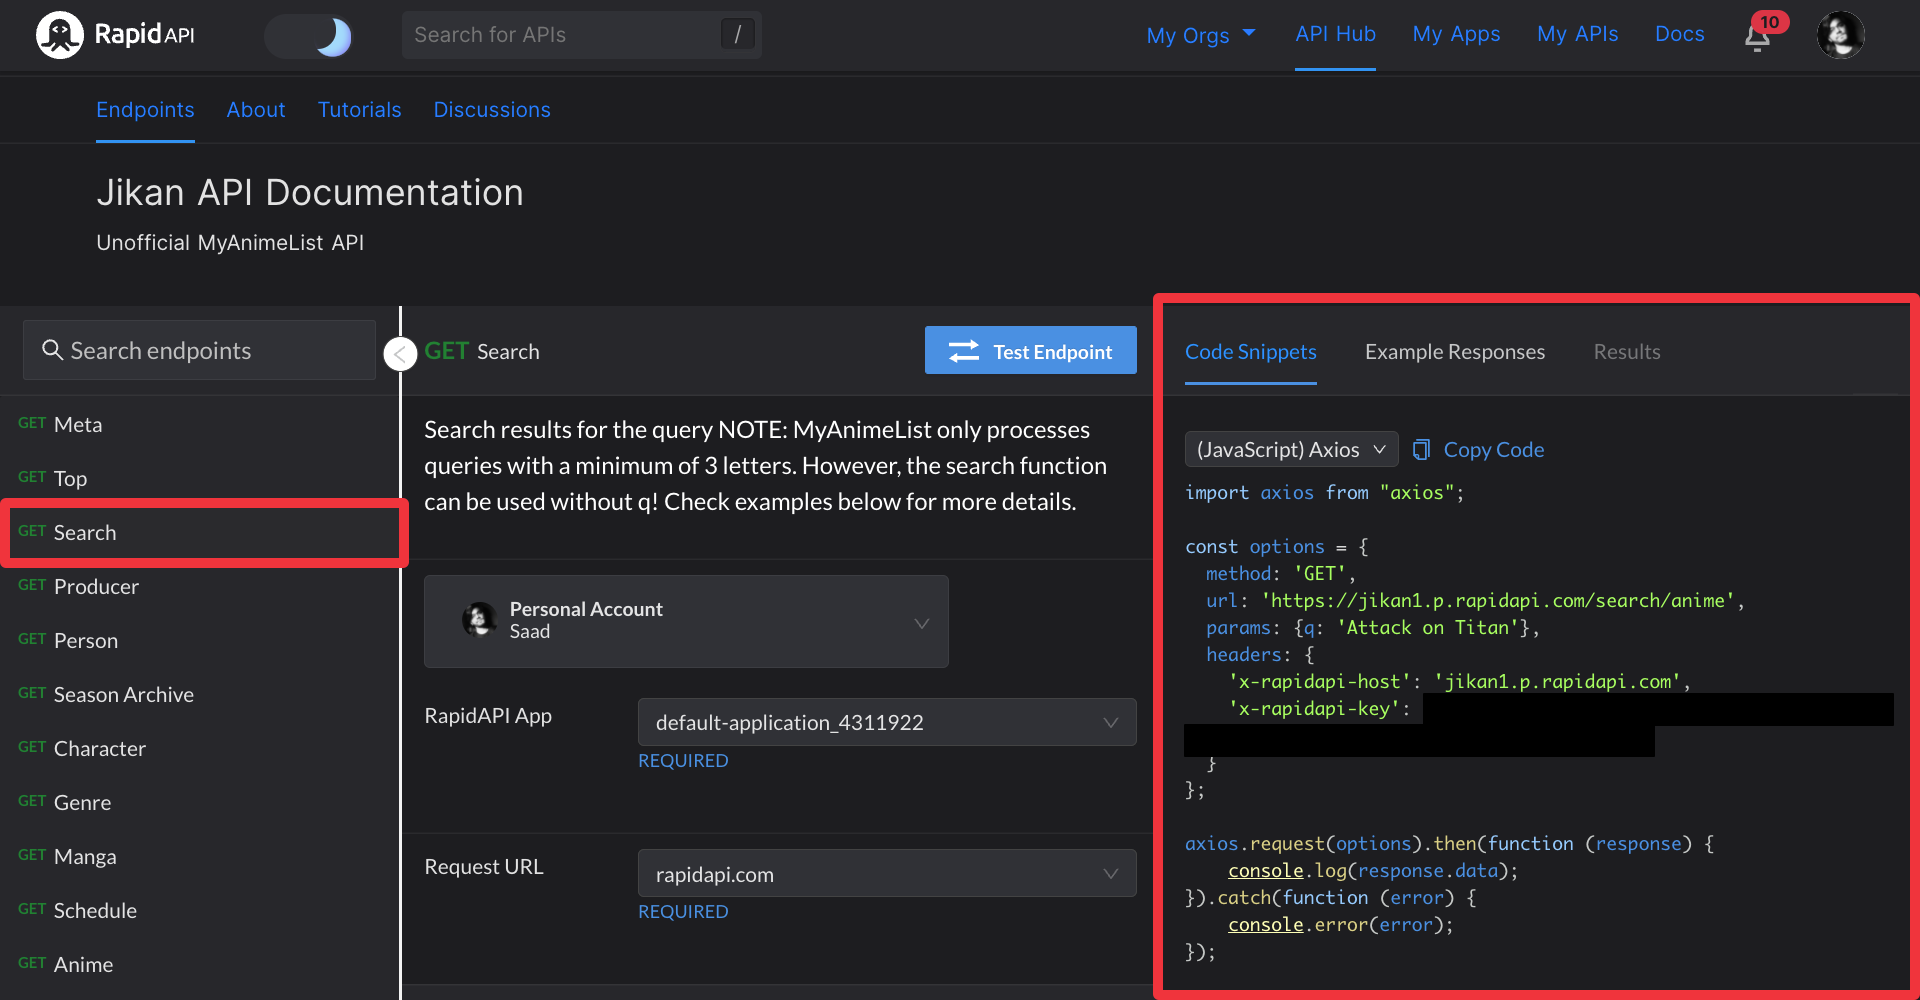Screen dimensions: 1920x1000
Task: Switch to the Endpoints tab
Action: tap(145, 110)
